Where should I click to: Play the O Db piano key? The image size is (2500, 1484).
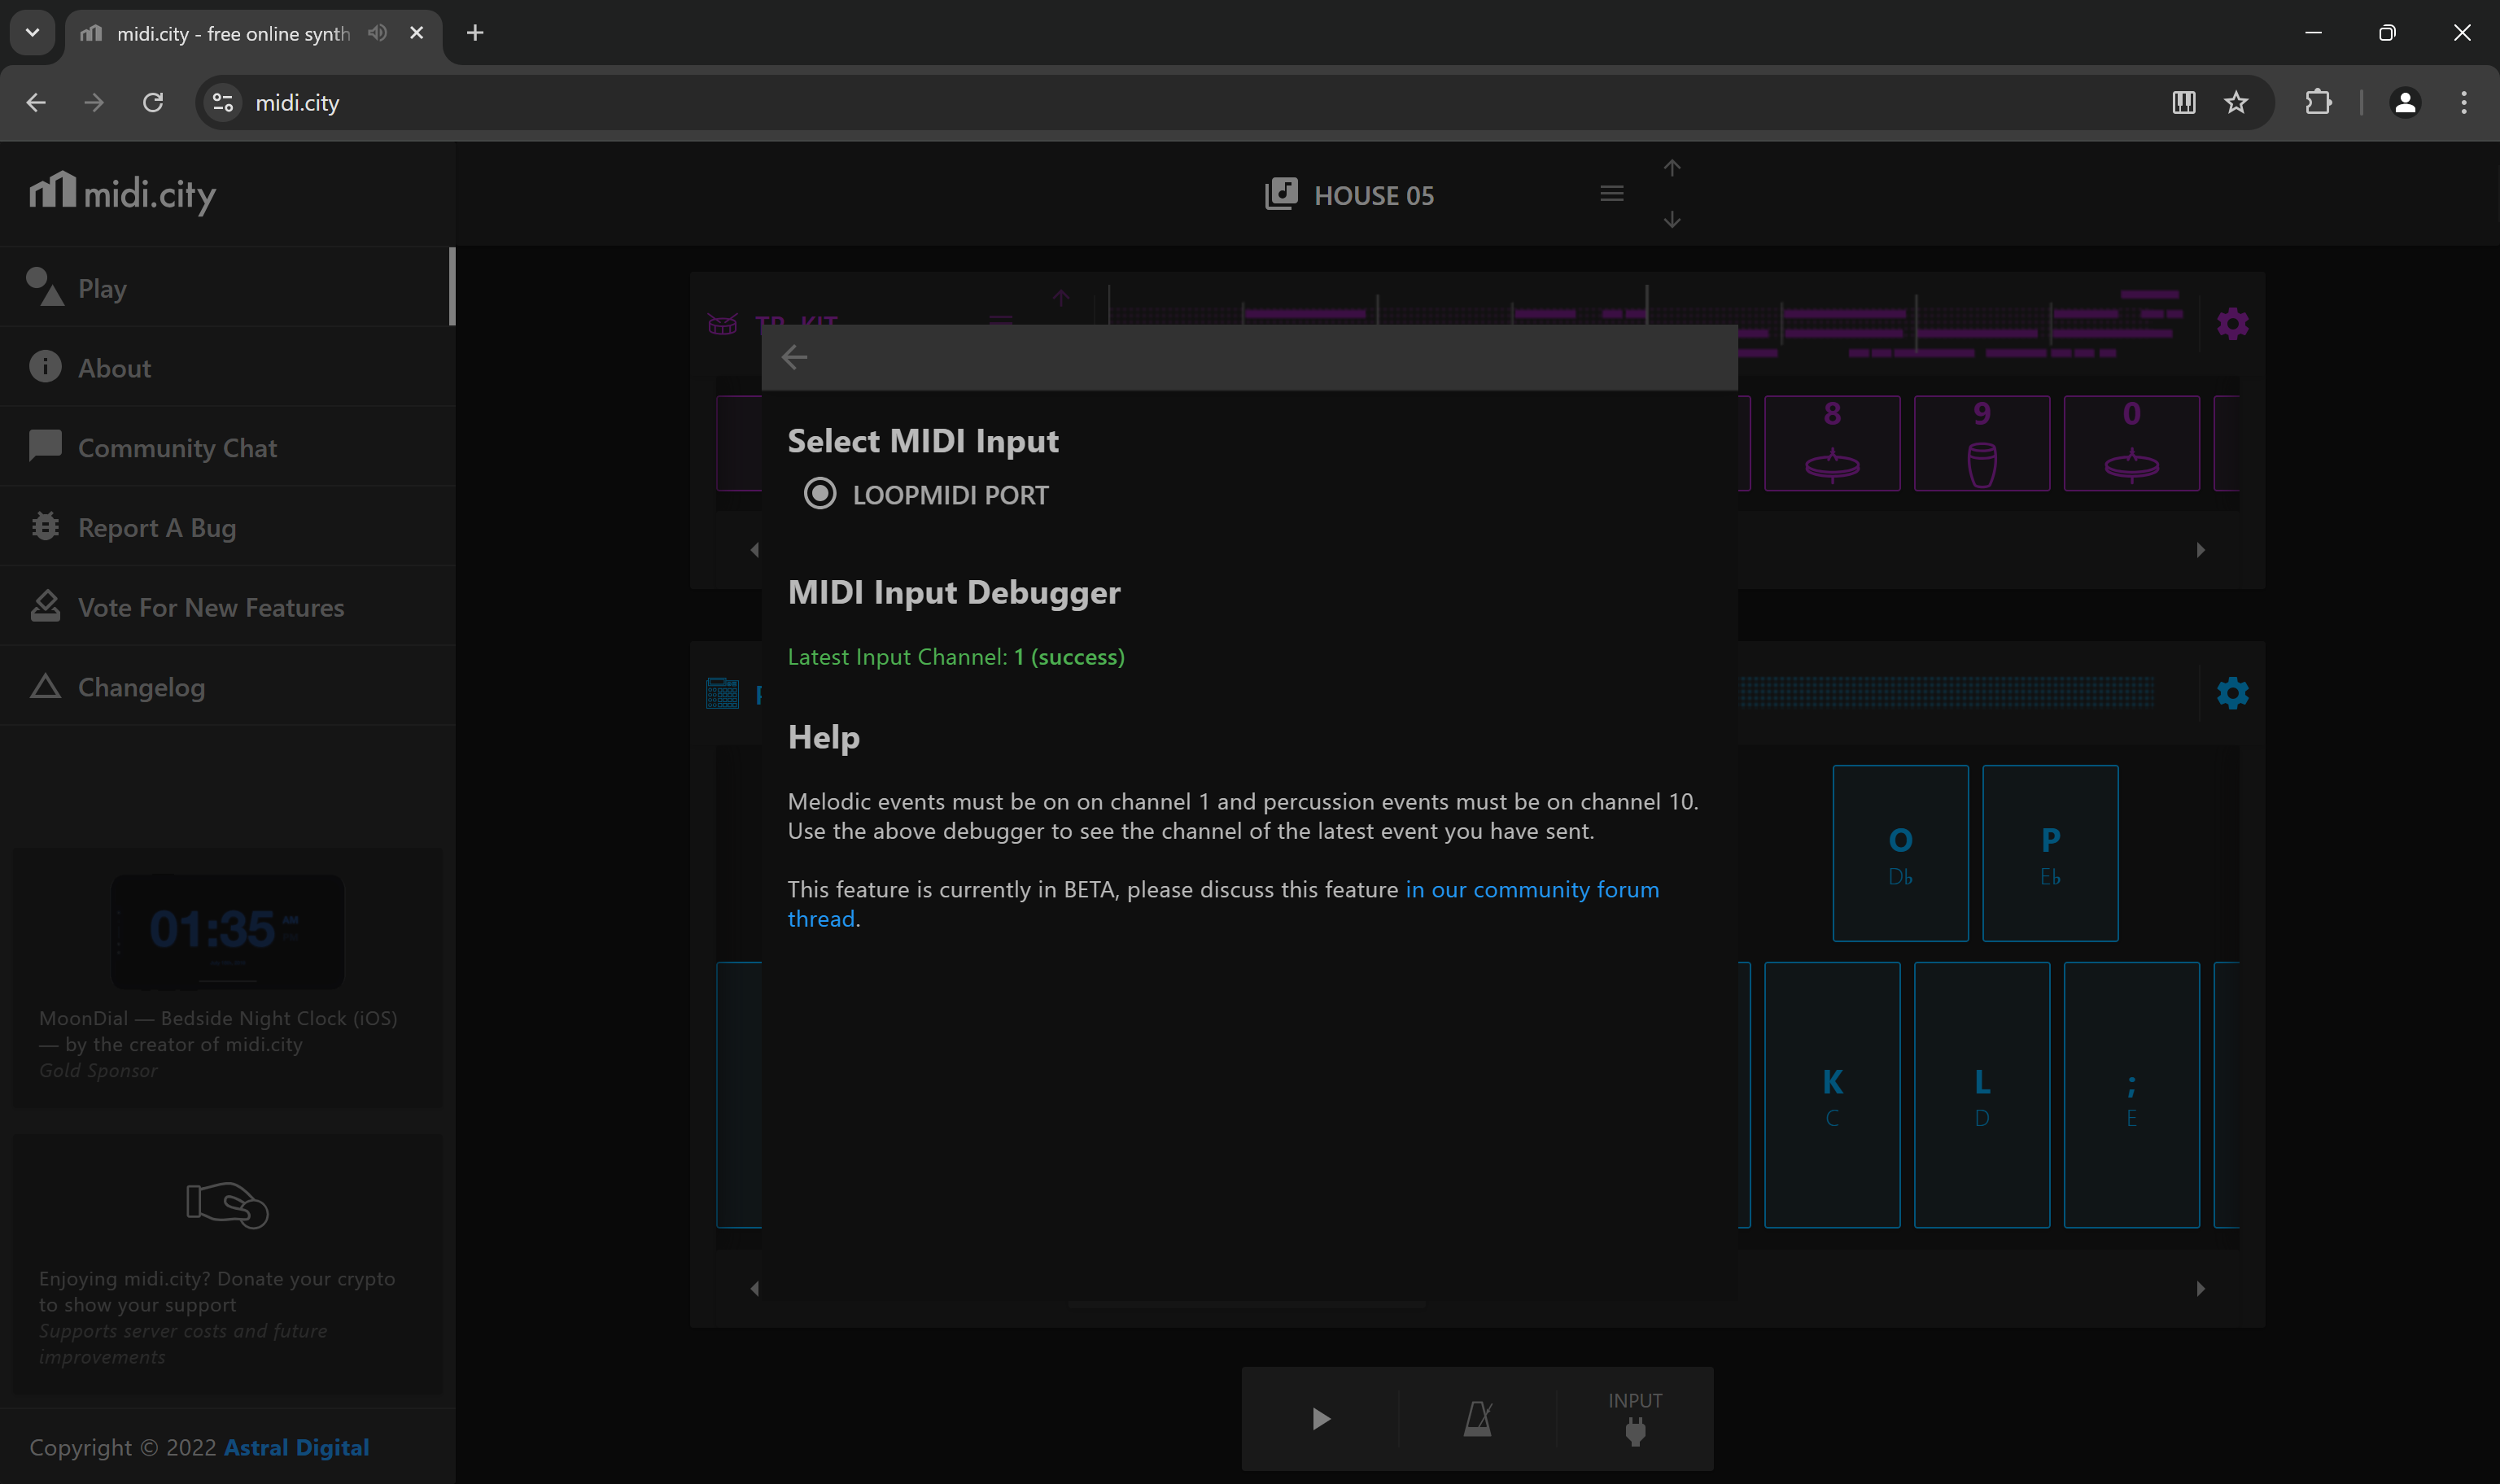(x=1901, y=853)
